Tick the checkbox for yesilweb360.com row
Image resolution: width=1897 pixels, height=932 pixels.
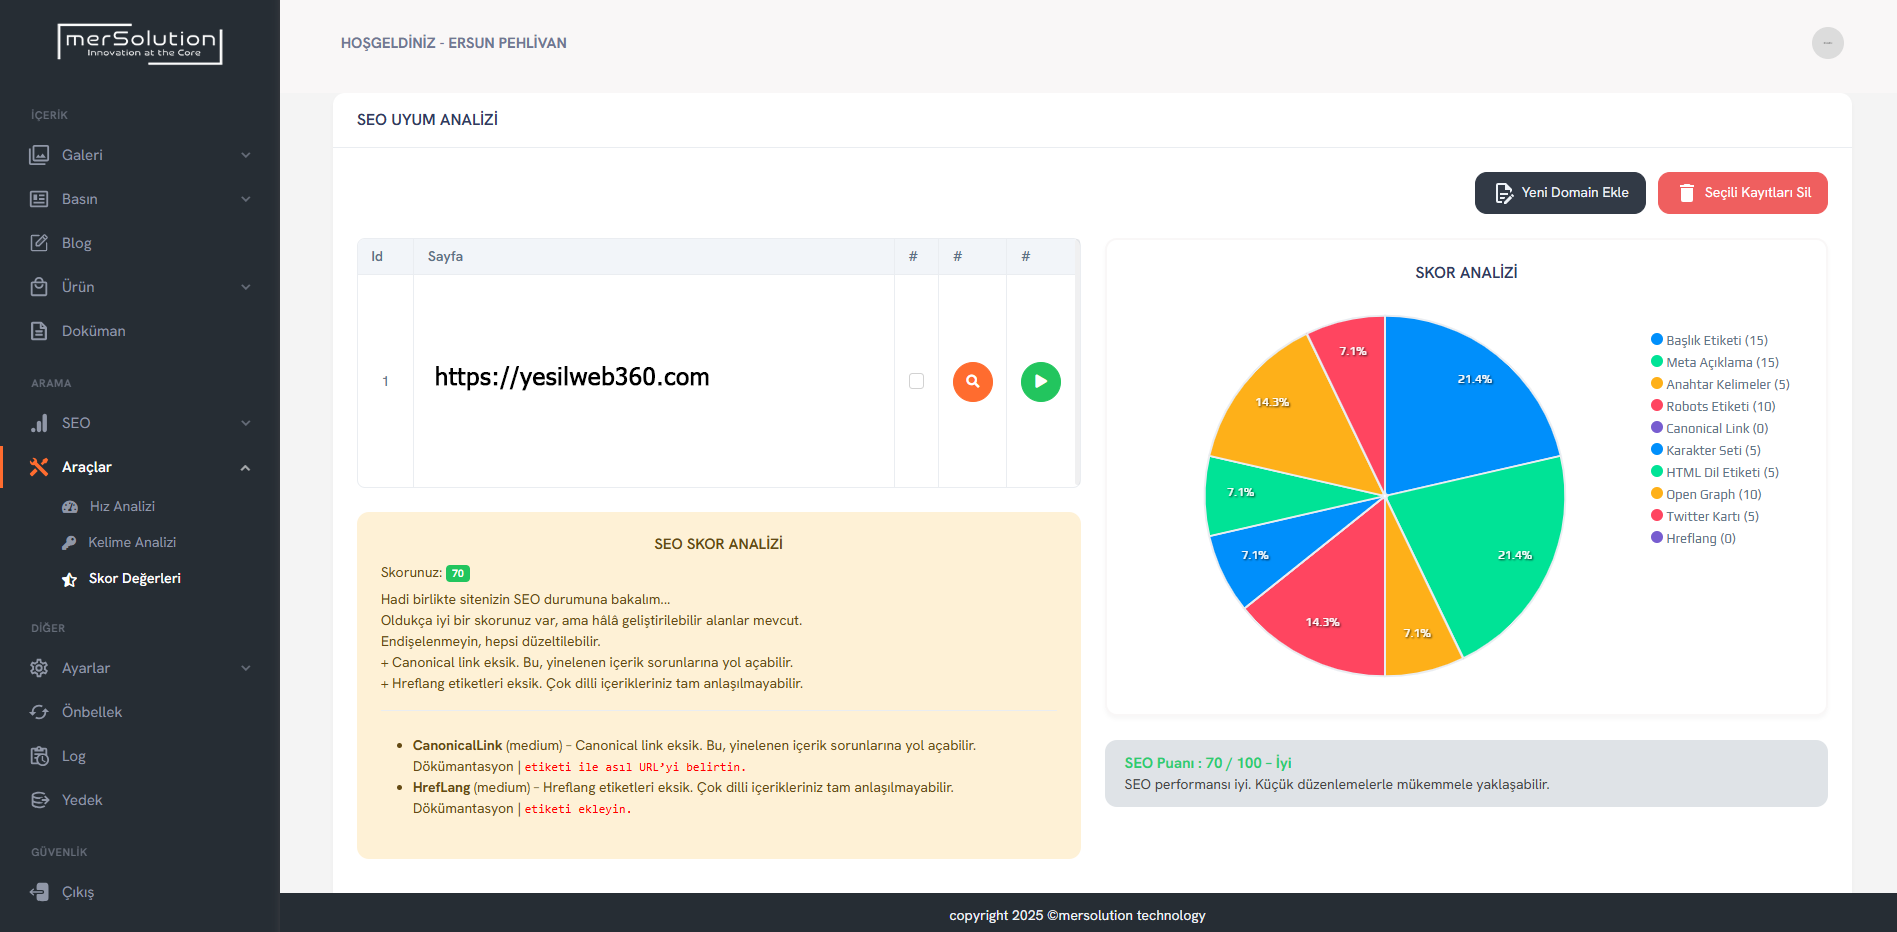tap(916, 381)
